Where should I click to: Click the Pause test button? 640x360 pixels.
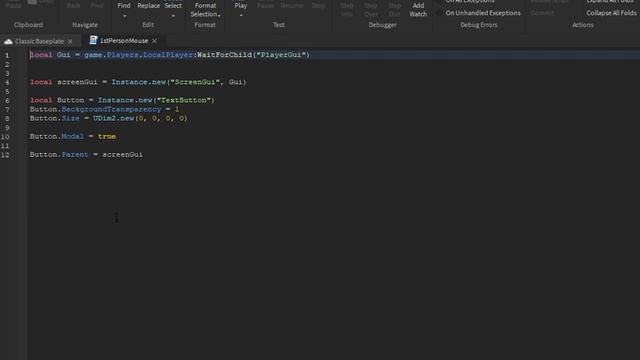click(x=266, y=6)
